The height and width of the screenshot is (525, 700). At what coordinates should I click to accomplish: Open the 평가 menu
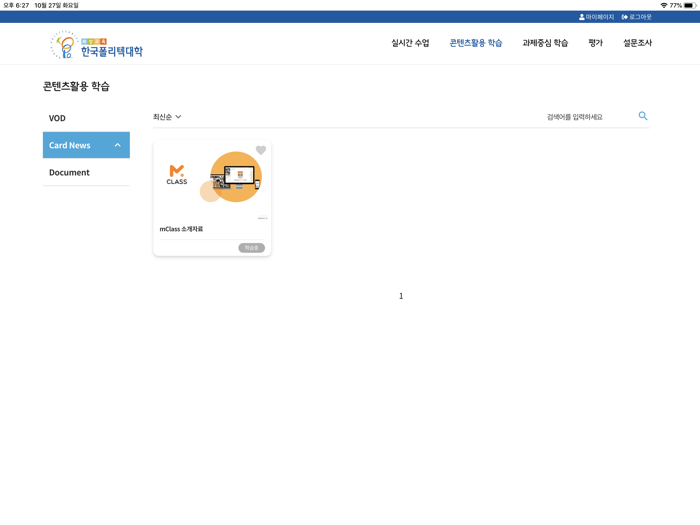596,43
